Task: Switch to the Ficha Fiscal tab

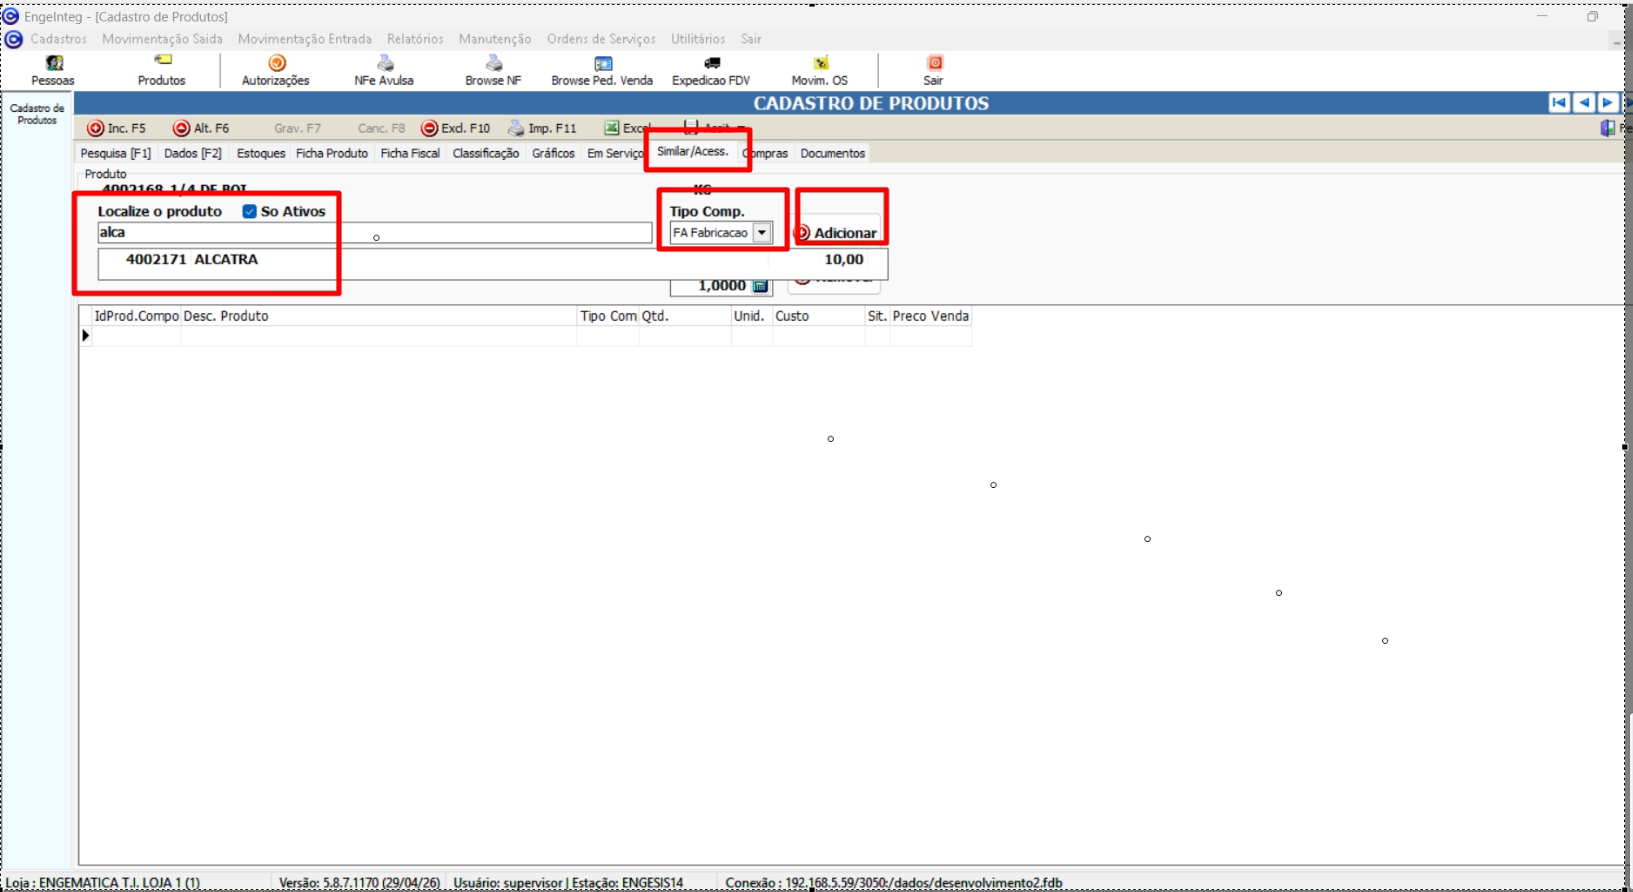Action: point(410,154)
